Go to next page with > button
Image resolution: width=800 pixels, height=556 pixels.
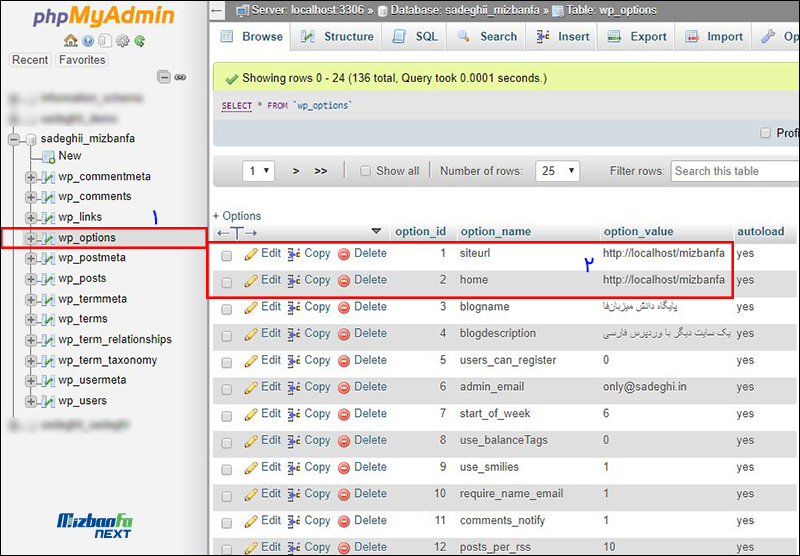(x=295, y=171)
